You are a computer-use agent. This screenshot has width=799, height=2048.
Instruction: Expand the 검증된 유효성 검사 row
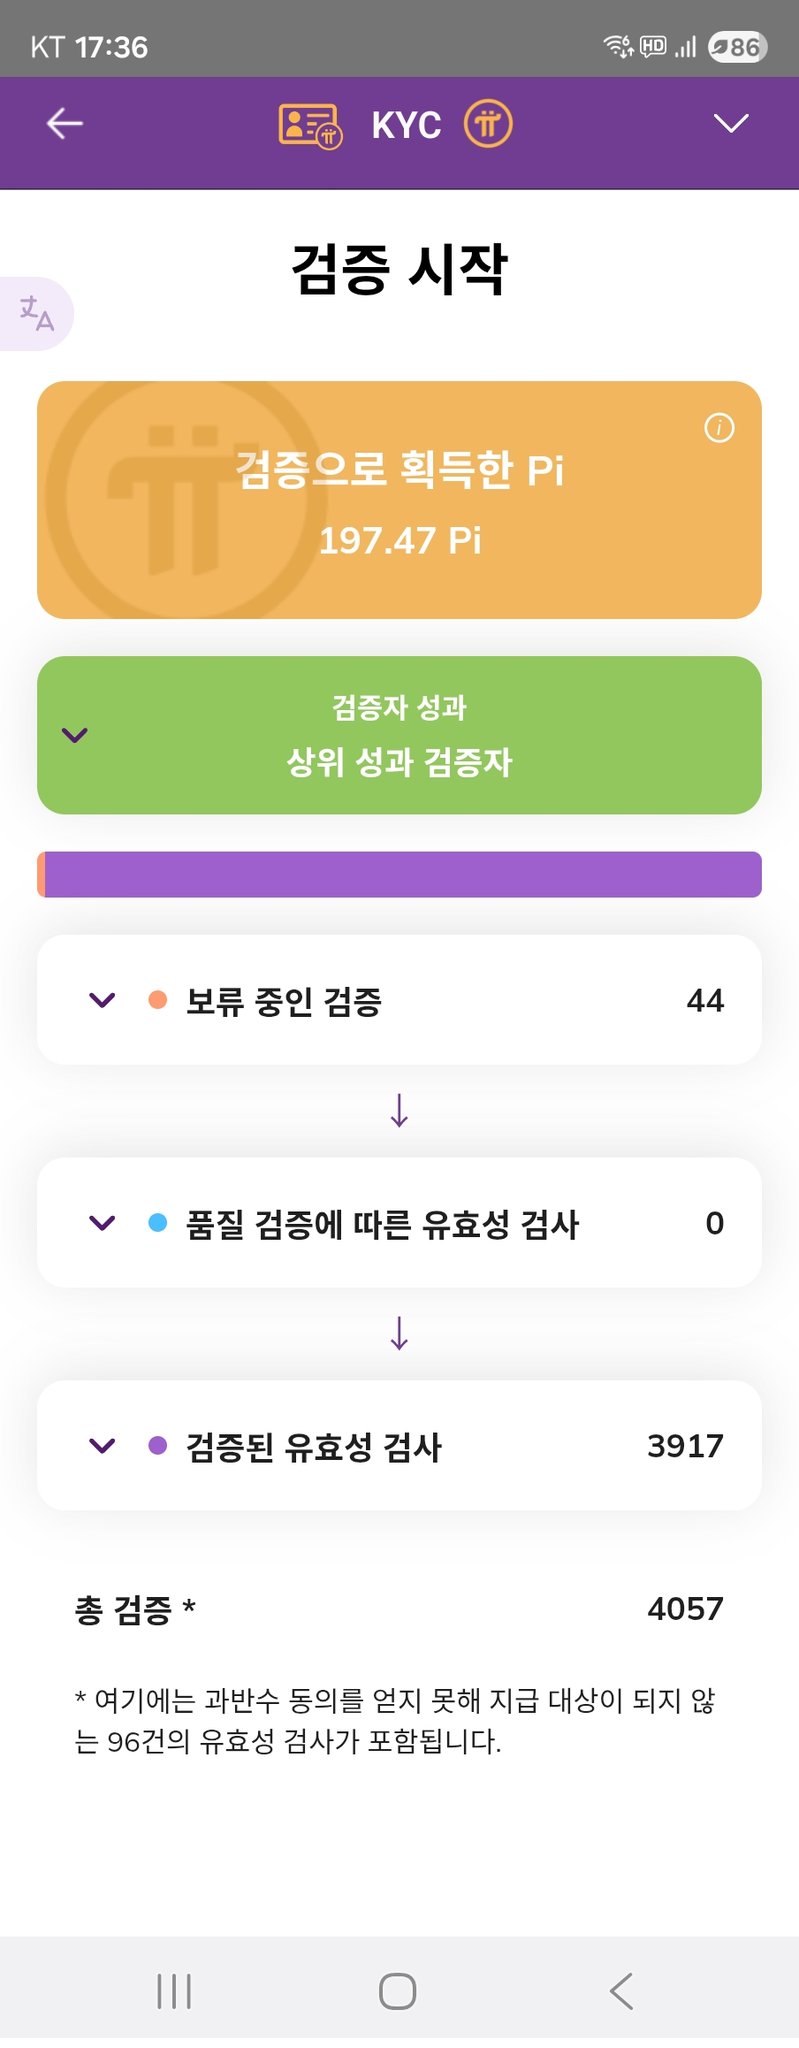(x=102, y=1446)
